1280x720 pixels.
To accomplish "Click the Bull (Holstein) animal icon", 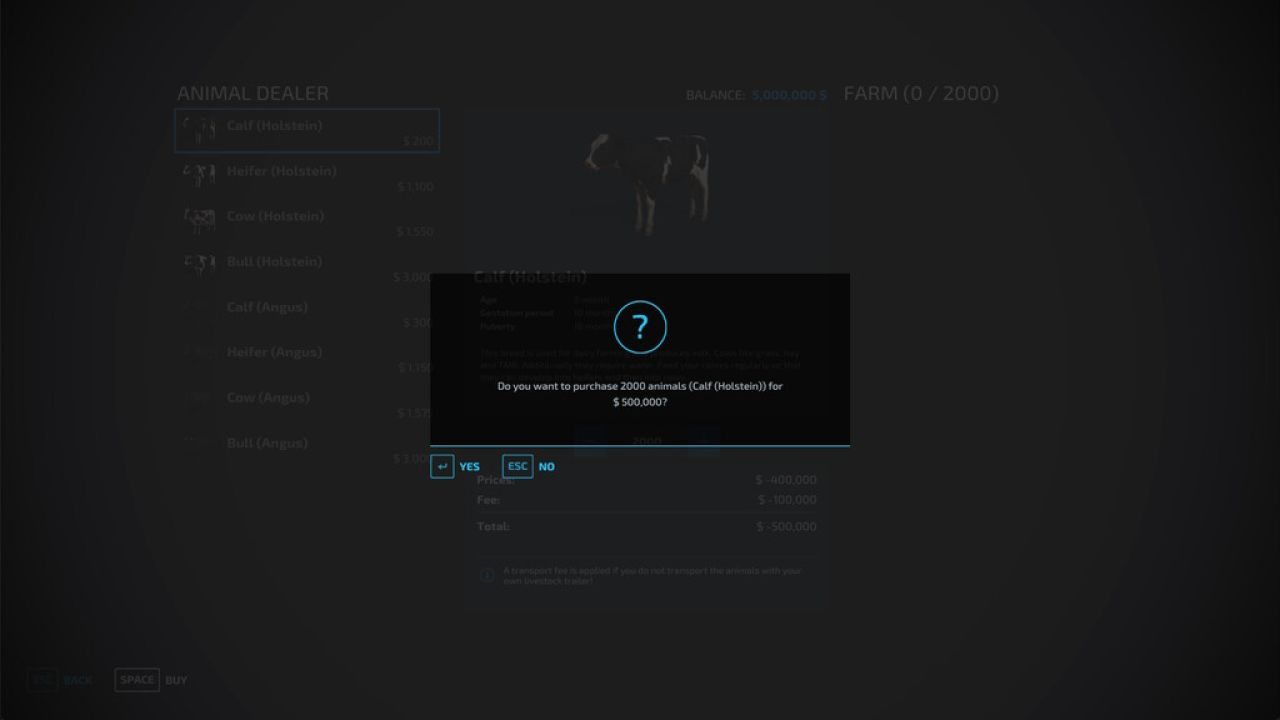I will point(199,265).
